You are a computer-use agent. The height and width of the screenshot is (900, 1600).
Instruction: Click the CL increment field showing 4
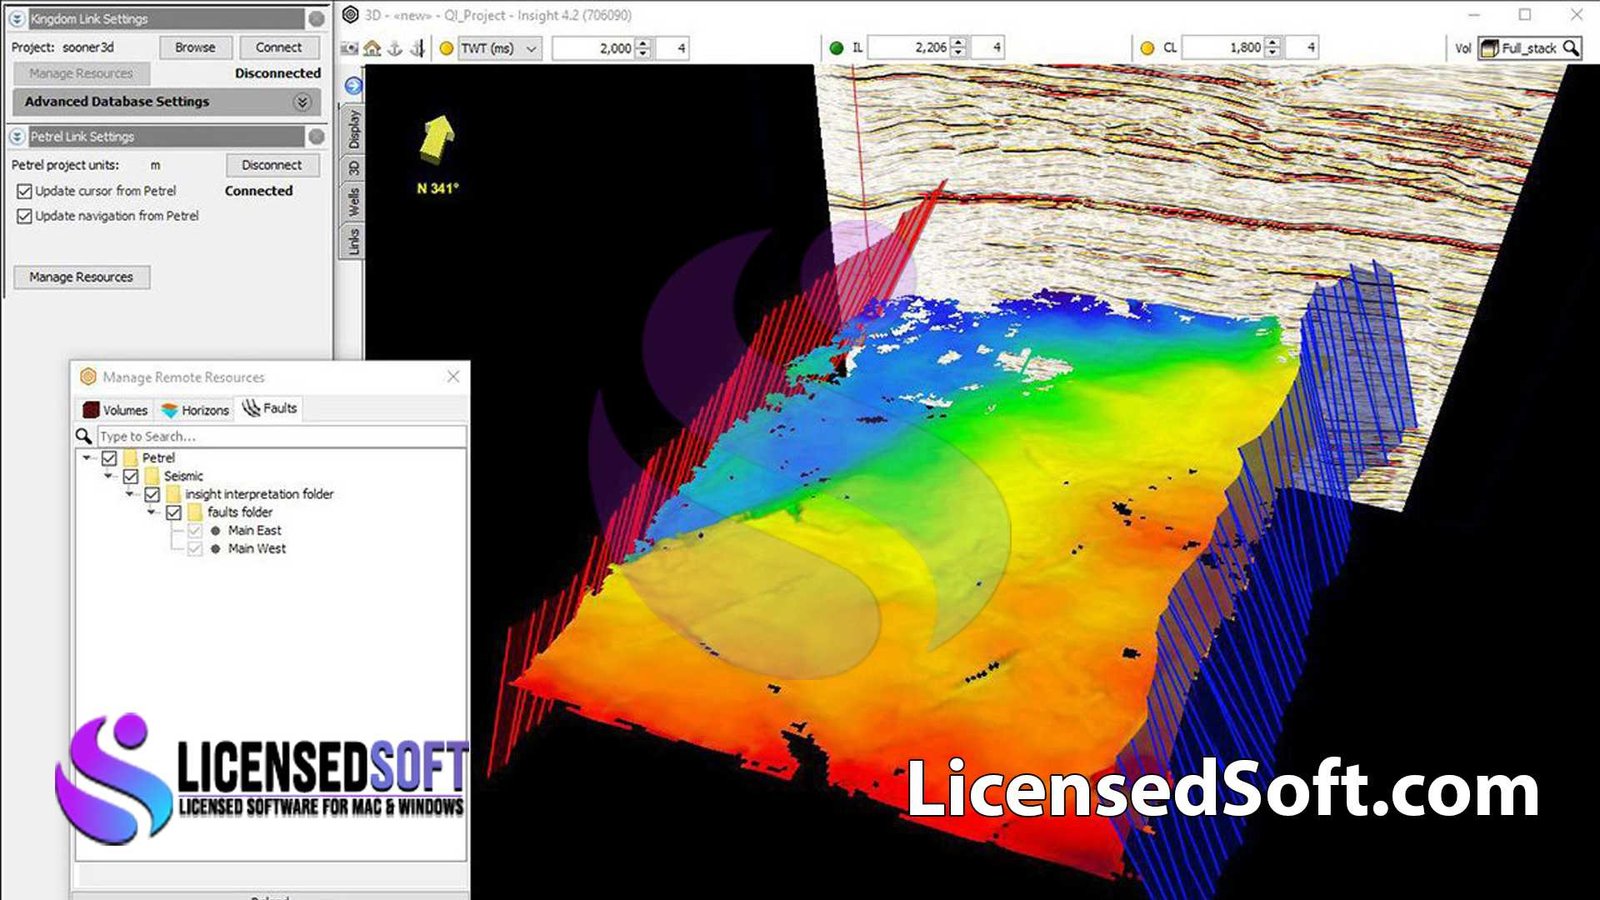click(x=1301, y=48)
